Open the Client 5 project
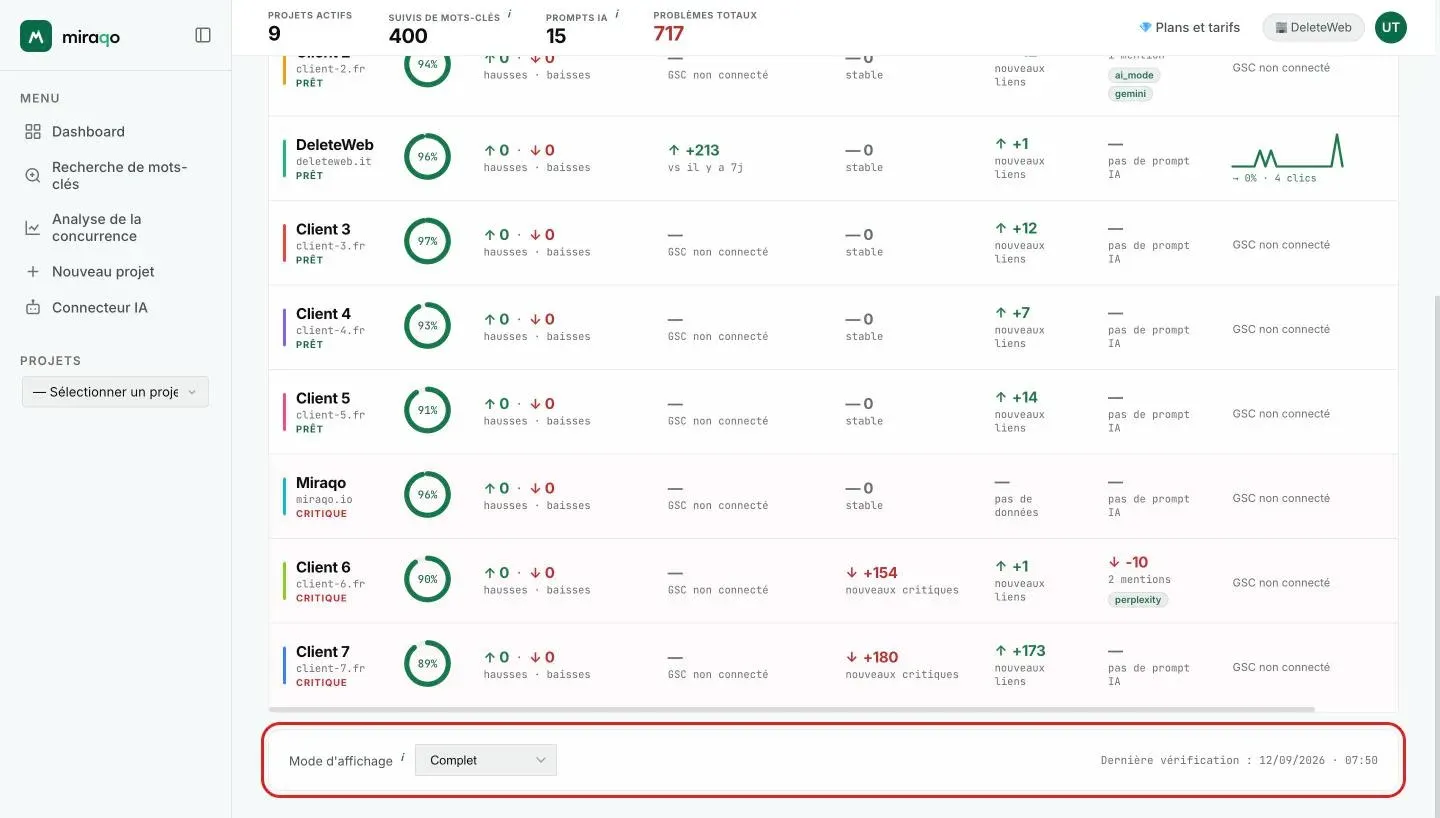 (323, 398)
